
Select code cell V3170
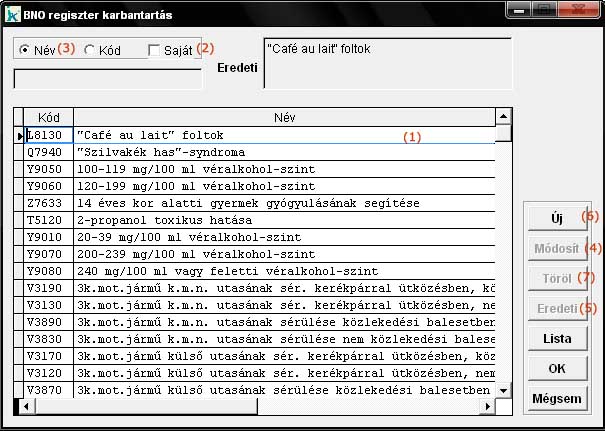(49, 356)
